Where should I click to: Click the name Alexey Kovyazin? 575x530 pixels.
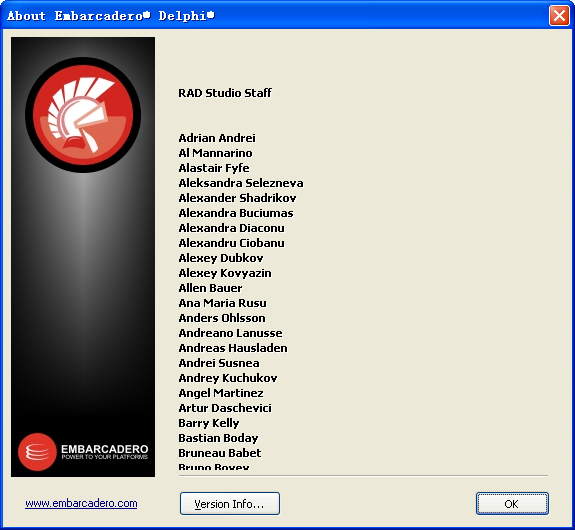point(225,273)
